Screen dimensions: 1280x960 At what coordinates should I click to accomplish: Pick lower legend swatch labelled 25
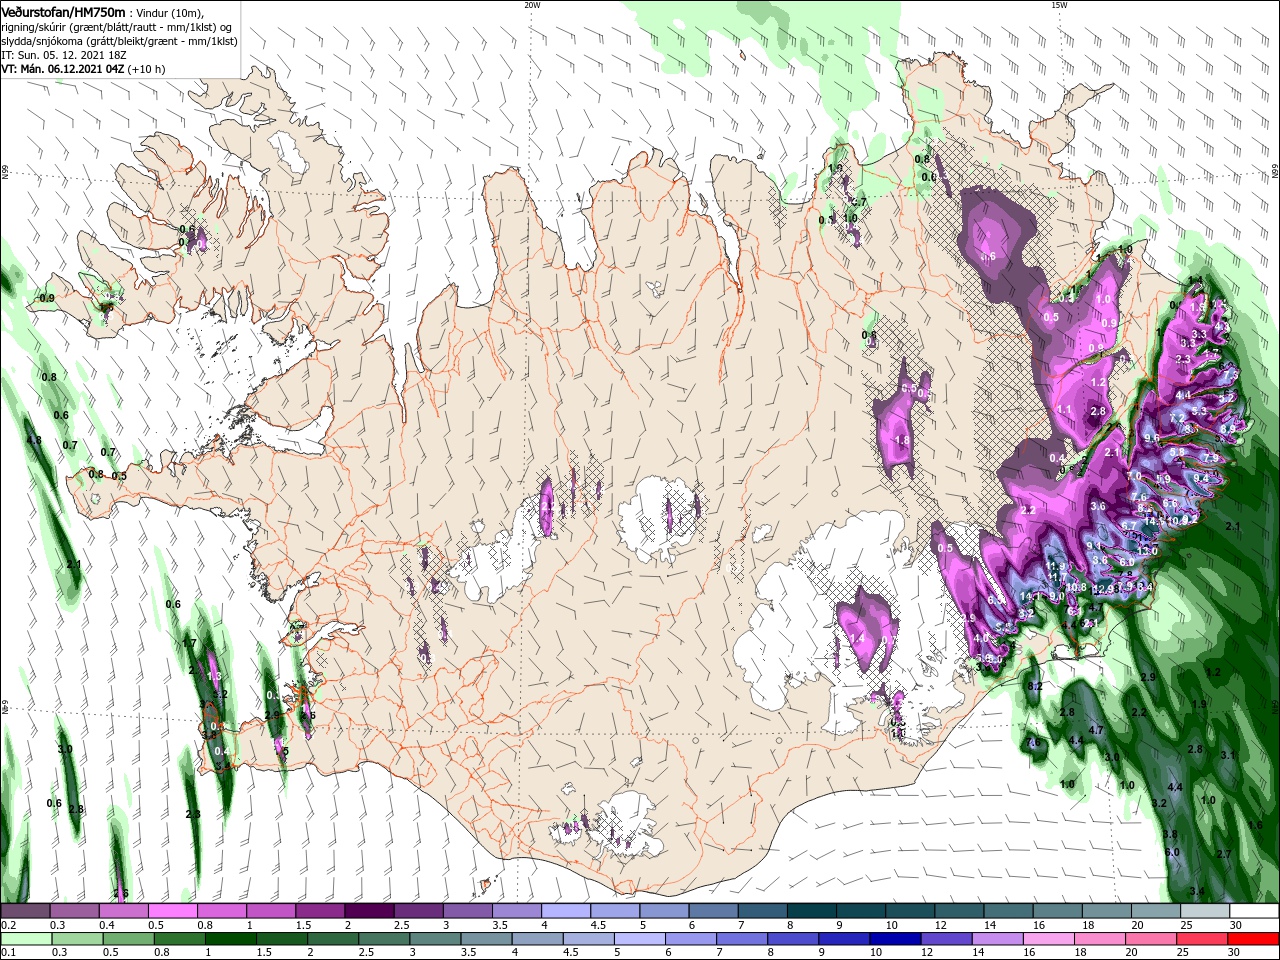point(1203,939)
